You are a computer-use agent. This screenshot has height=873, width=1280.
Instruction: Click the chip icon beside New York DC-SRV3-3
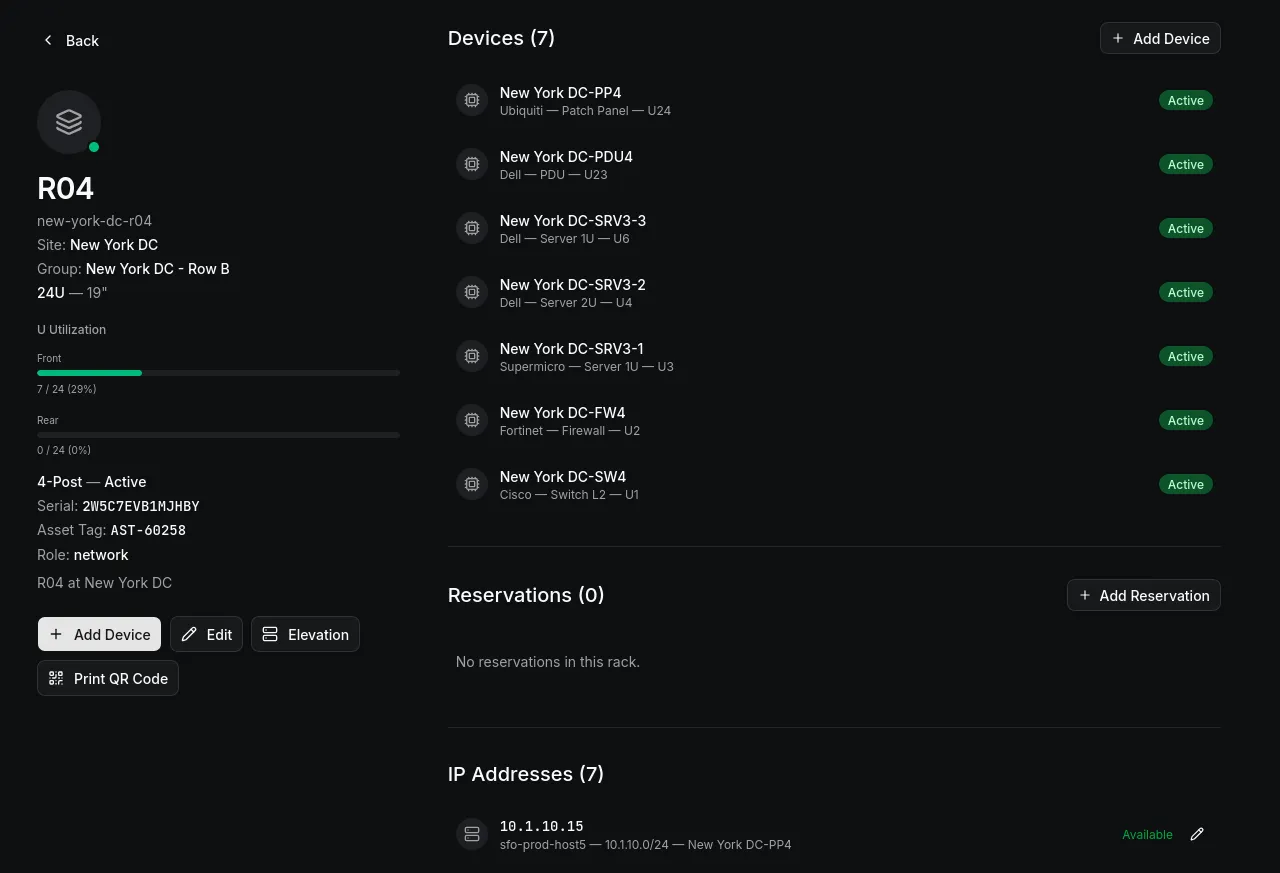tap(472, 229)
